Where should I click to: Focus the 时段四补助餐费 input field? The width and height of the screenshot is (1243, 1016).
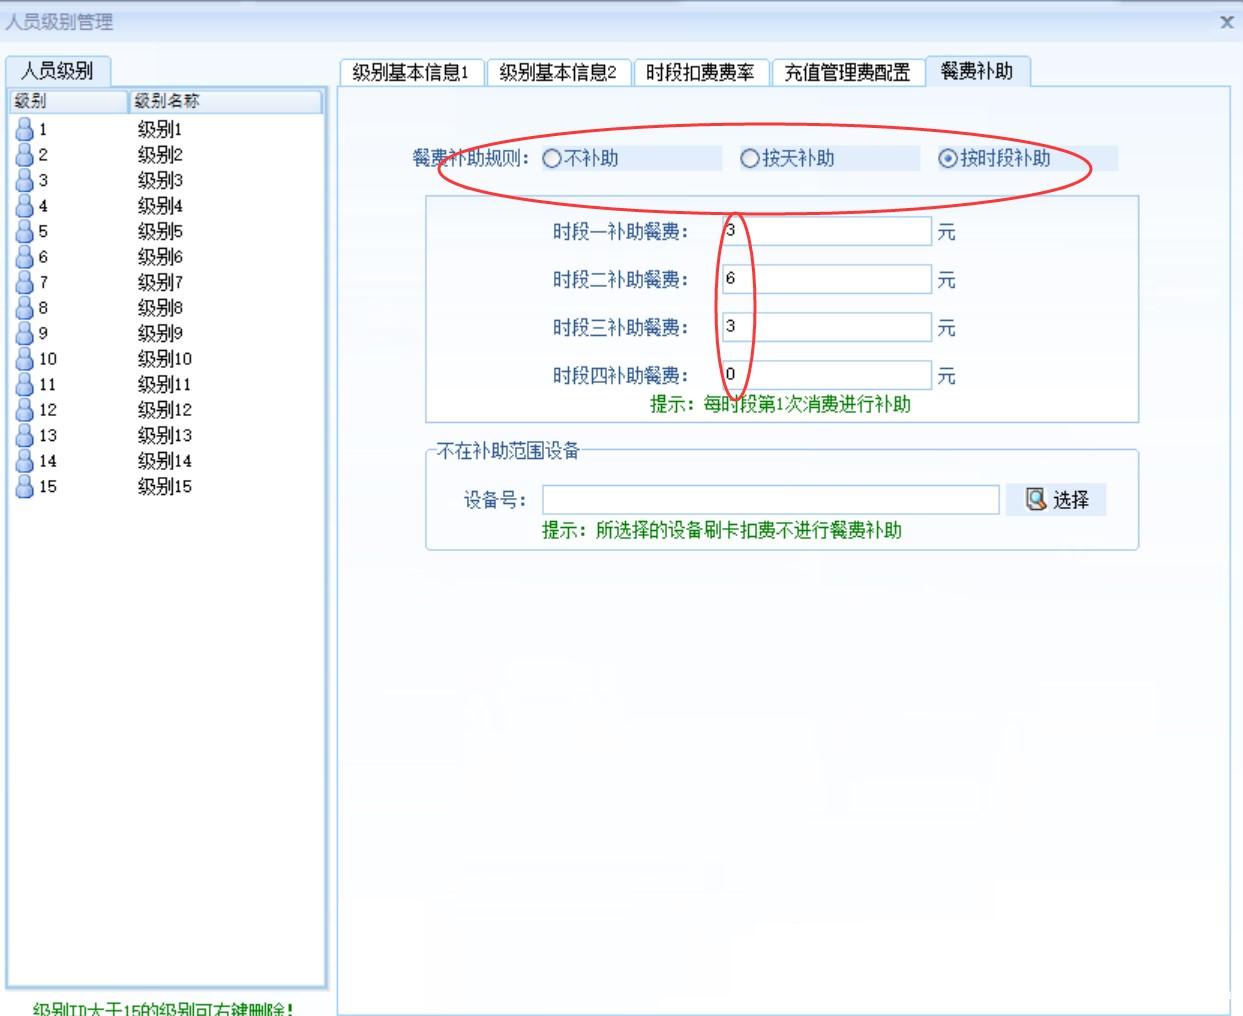826,375
